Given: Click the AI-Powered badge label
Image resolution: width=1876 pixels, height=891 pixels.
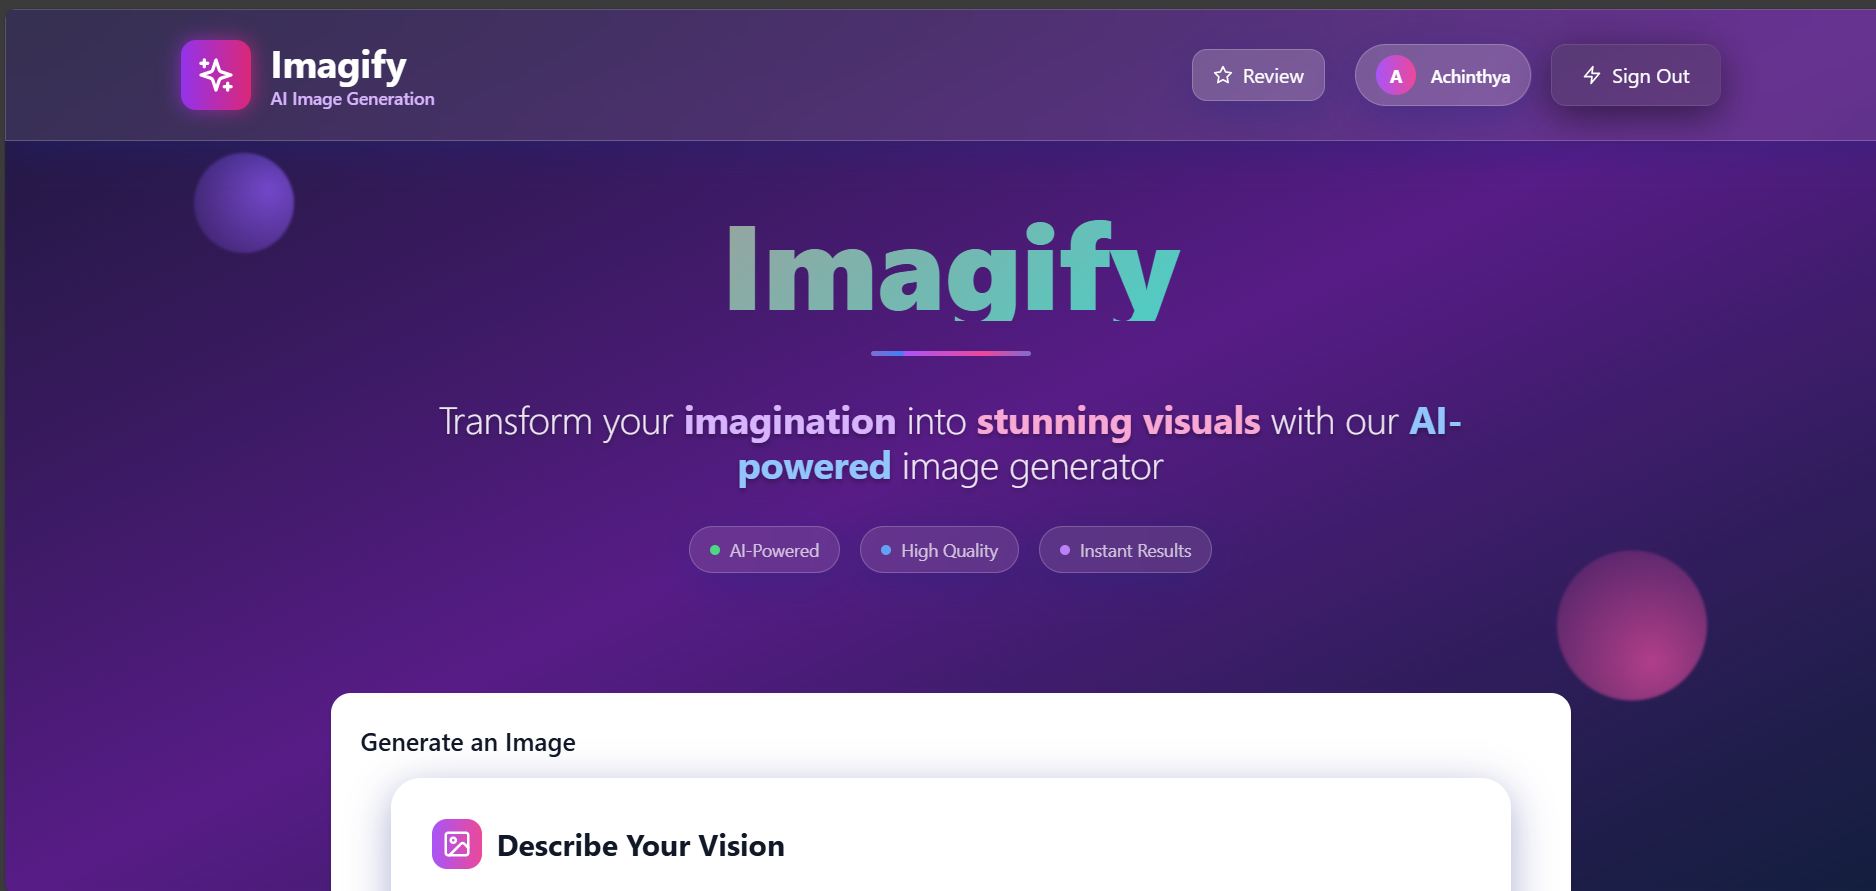Looking at the screenshot, I should (x=774, y=551).
